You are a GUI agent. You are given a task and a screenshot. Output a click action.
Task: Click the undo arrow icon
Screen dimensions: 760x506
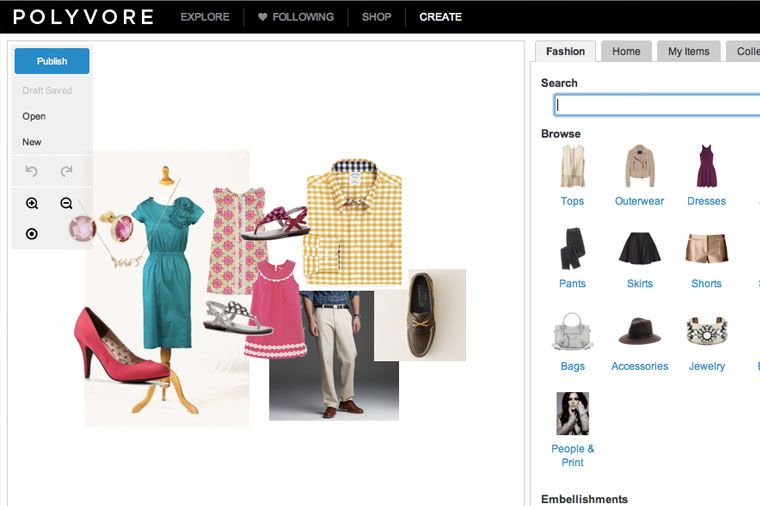tap(32, 171)
